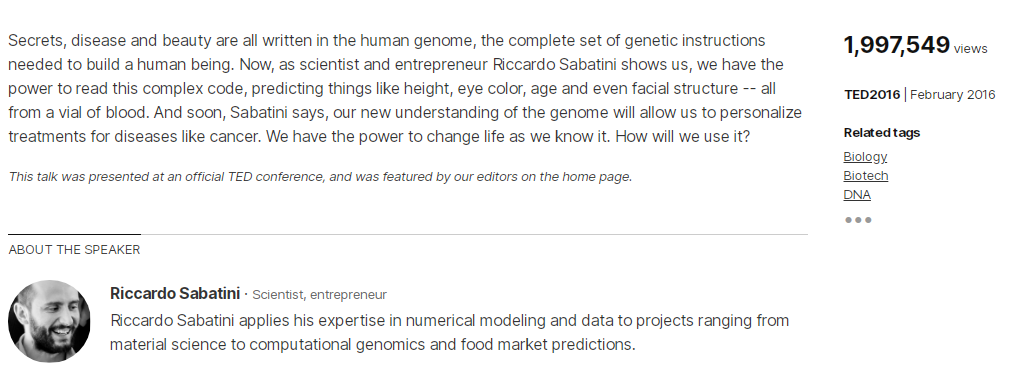Click Riccardo Sabatini's round profile photo
Viewport: 1017px width, 378px height.
click(49, 321)
